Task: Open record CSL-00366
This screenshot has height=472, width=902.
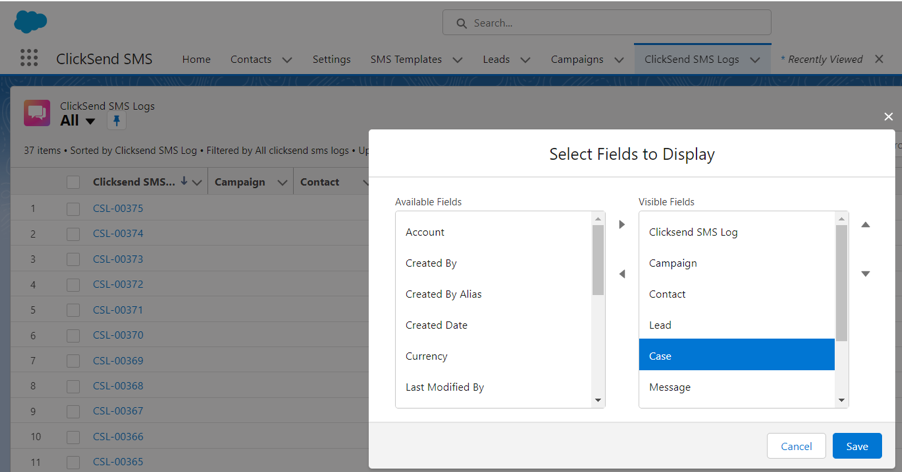Action: 118,436
